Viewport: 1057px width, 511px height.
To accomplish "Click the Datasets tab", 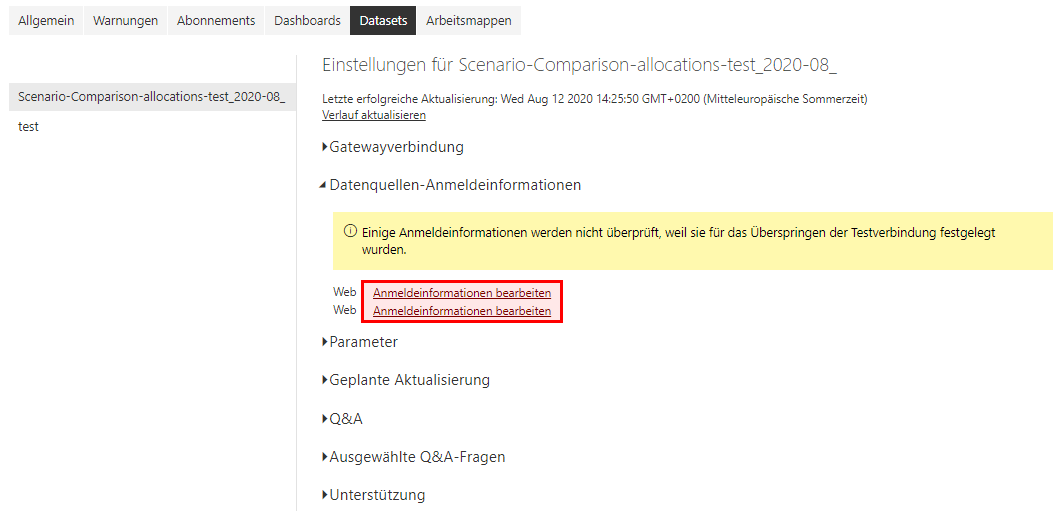I will pos(383,20).
